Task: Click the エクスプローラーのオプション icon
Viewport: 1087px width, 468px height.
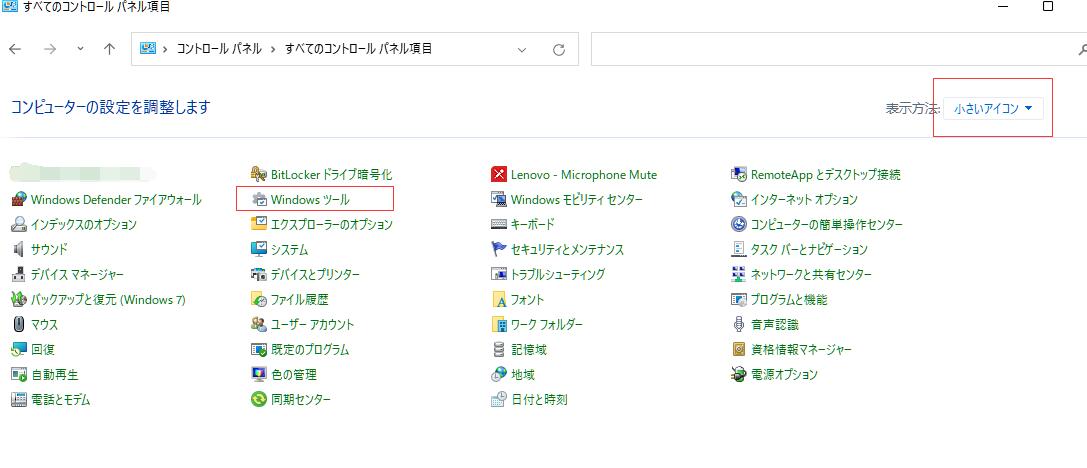Action: pyautogui.click(x=259, y=224)
